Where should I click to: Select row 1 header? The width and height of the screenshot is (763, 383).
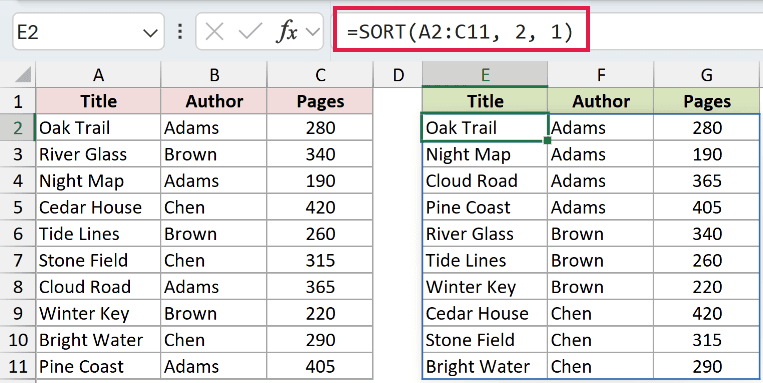18,101
